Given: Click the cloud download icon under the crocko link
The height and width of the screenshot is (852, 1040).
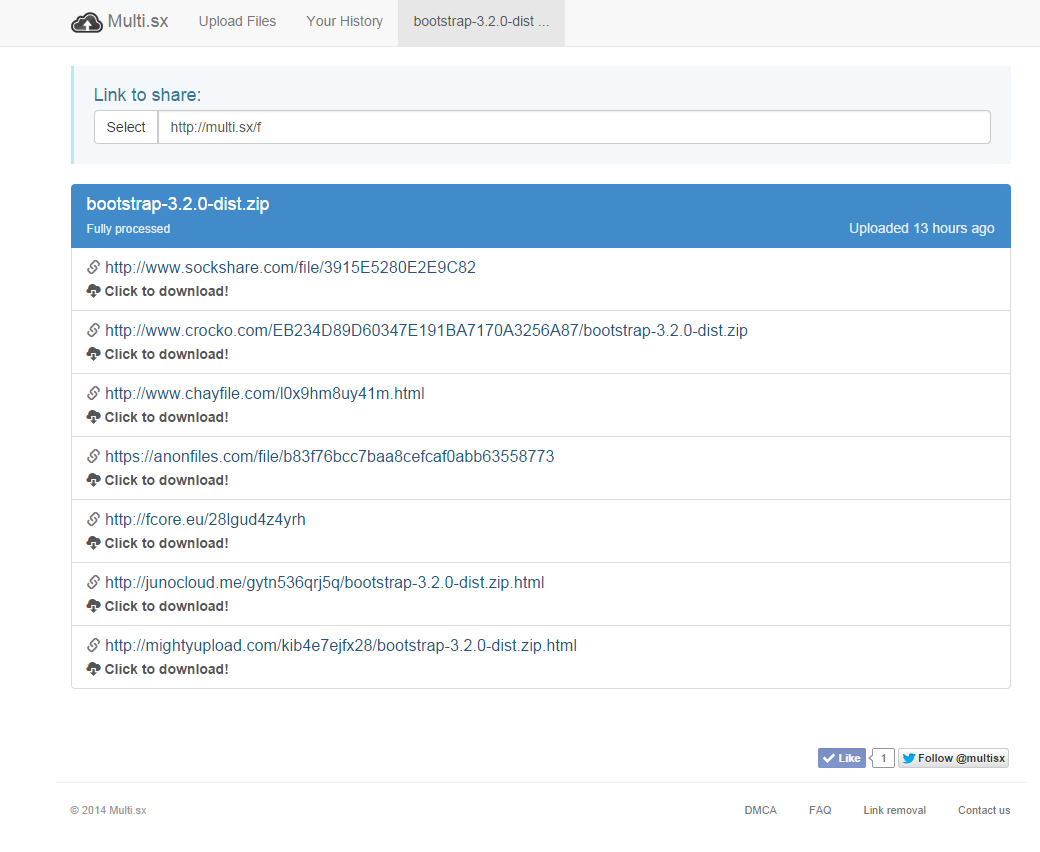Looking at the screenshot, I should [x=94, y=354].
